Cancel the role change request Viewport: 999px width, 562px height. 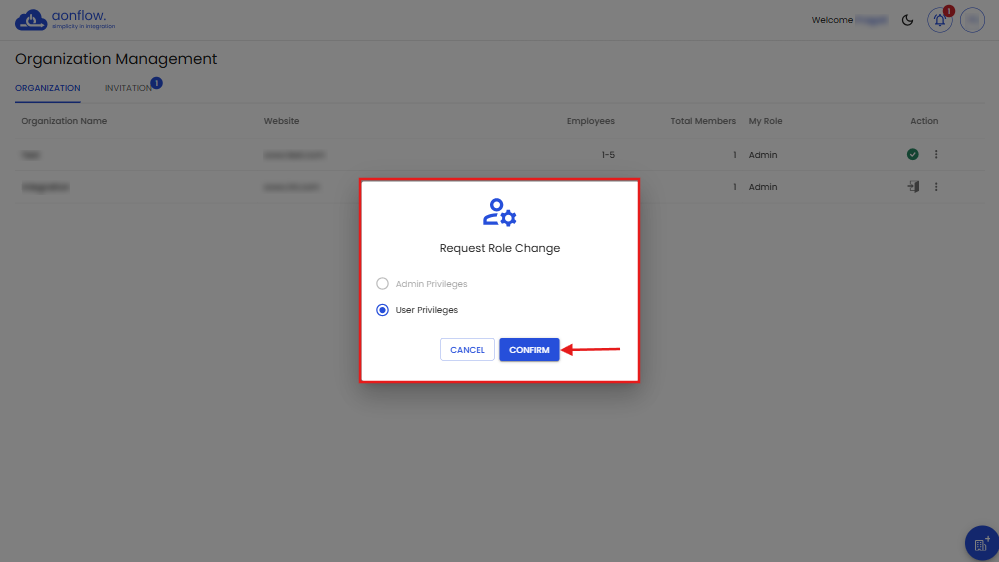(x=467, y=350)
